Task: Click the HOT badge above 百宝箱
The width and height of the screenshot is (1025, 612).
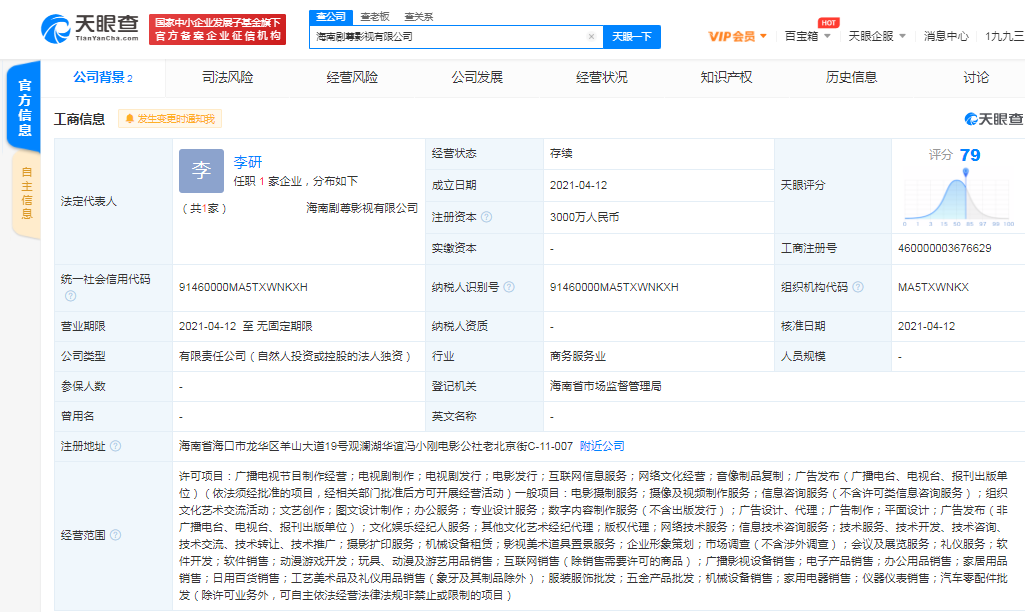Action: click(x=828, y=23)
